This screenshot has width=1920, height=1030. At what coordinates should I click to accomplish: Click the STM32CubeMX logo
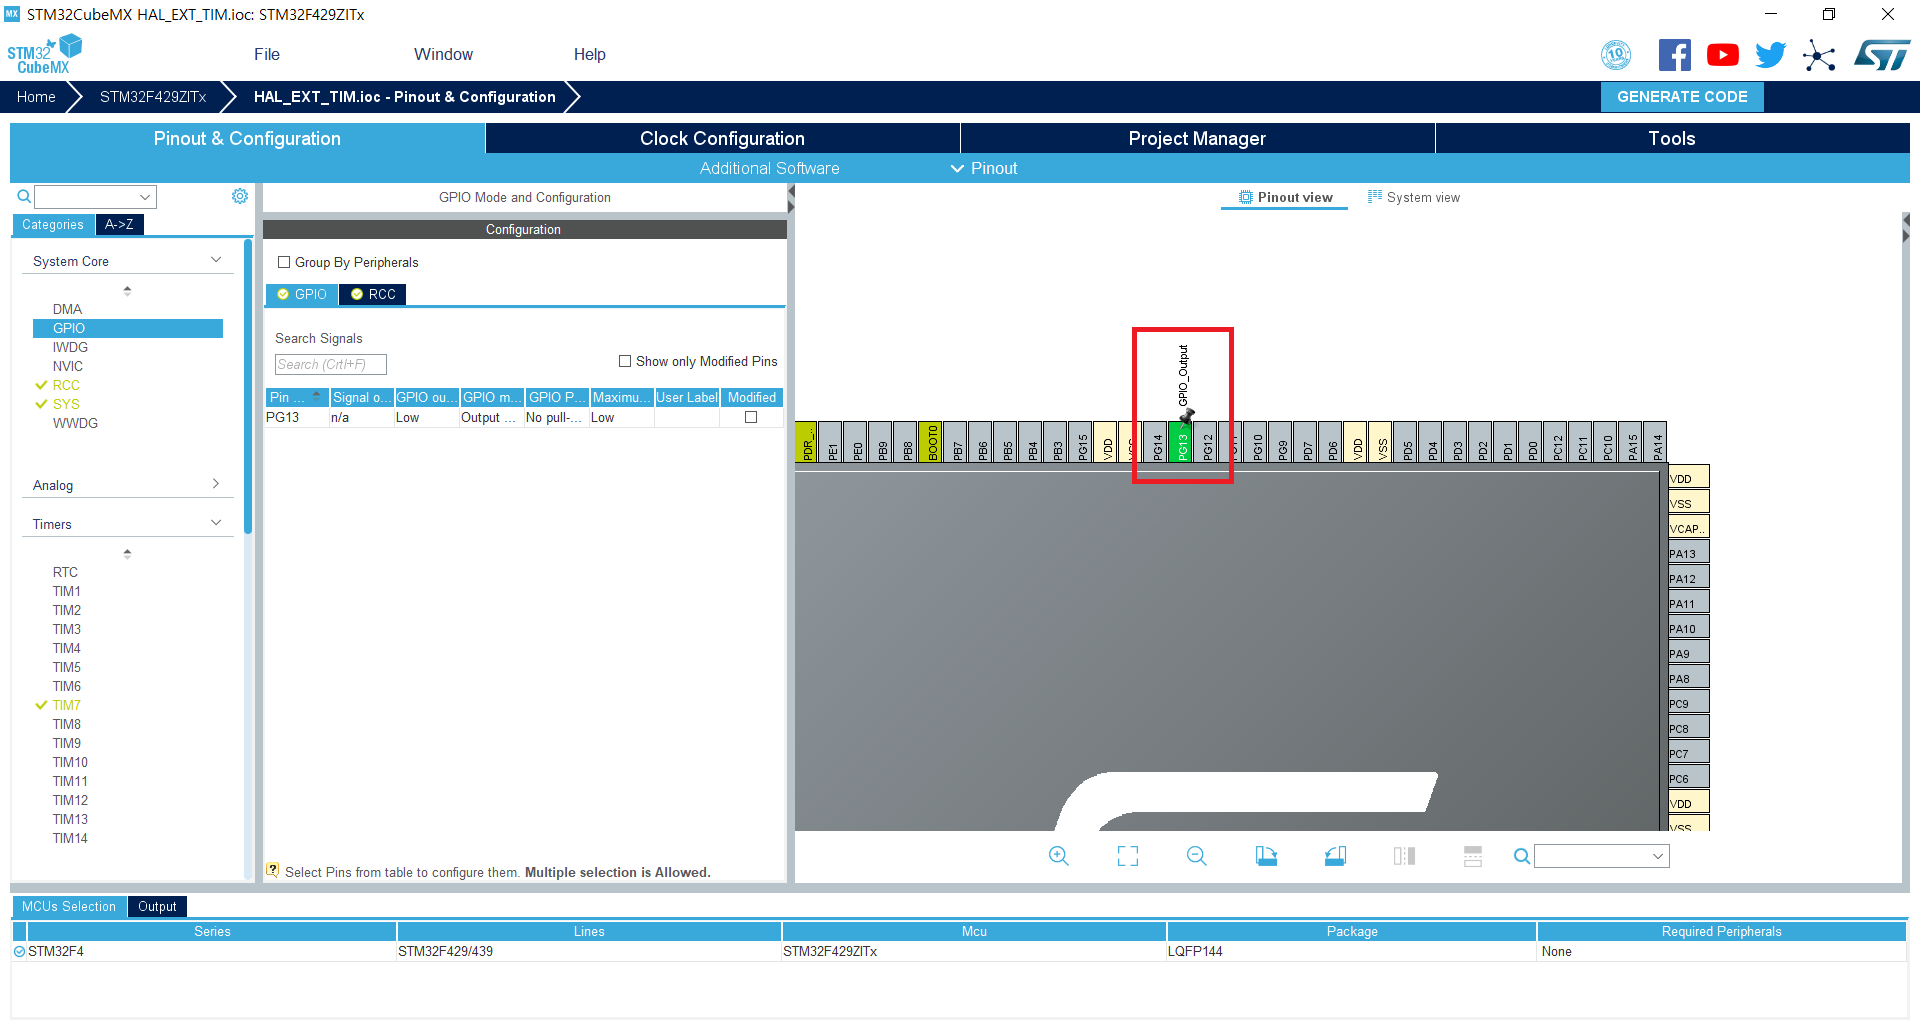(44, 54)
